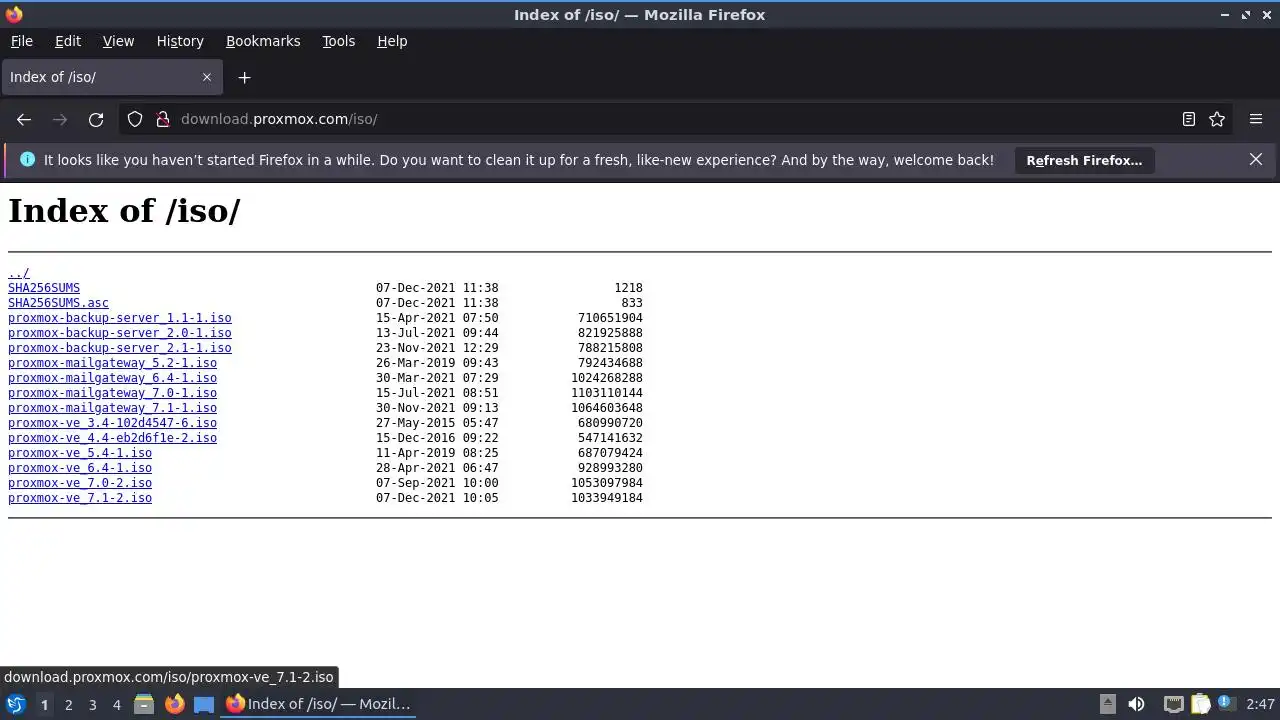Screen dimensions: 1280x720
Task: Open the SHA256SUMS file link
Action: [44, 288]
